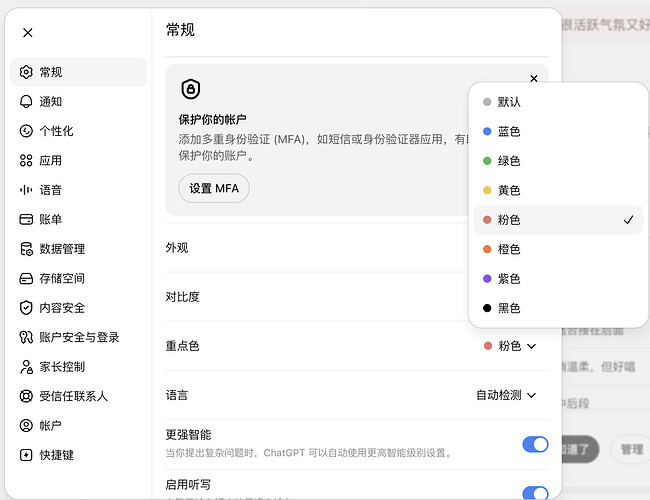Viewport: 650px width, 500px height.
Task: Open the 账单 tab
Action: pos(78,219)
